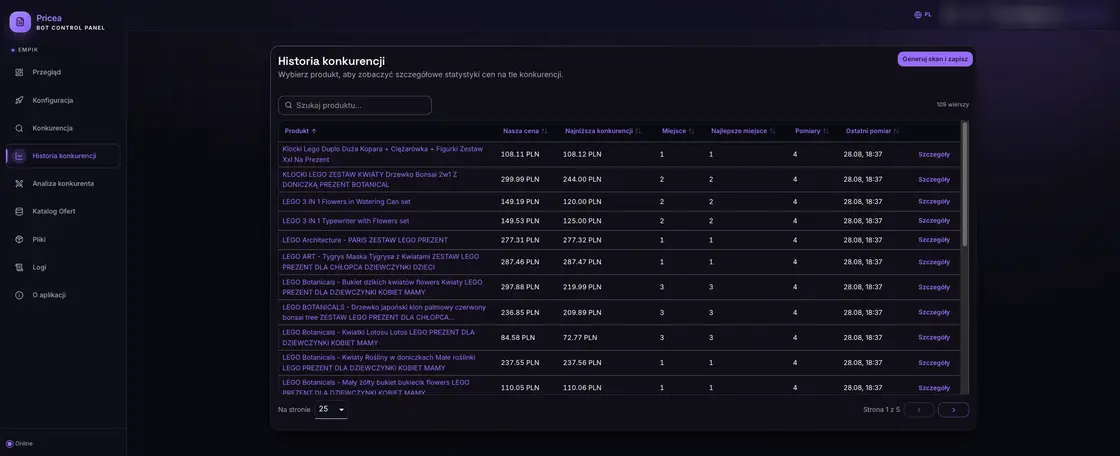Viewport: 1120px width, 456px height.
Task: Open product KLOCKI LEGO ZESTAW KWIATY Drzewko Bonsai
Action: coord(370,179)
